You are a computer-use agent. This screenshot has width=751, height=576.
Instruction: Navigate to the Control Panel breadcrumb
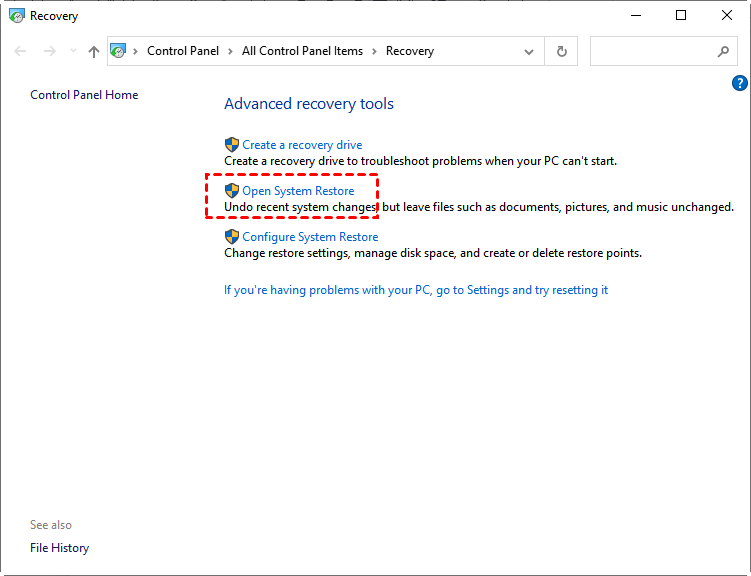184,51
